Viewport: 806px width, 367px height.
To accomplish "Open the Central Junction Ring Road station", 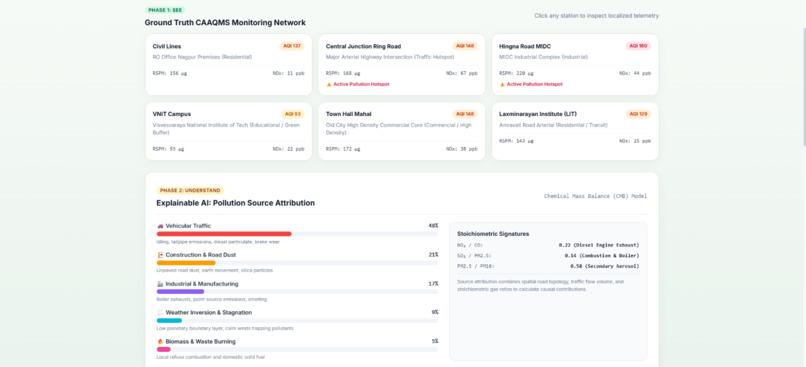I will pos(401,65).
